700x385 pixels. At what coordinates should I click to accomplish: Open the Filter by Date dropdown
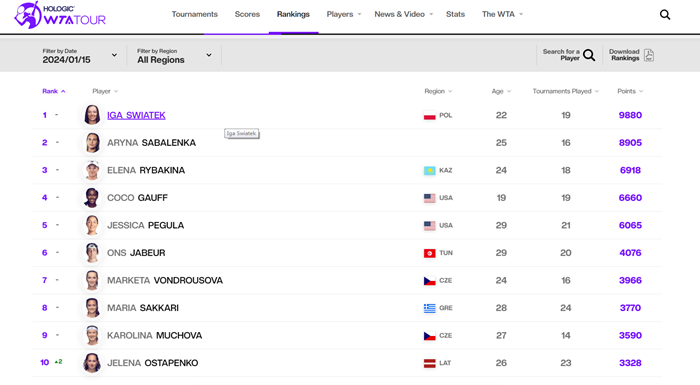pos(80,56)
